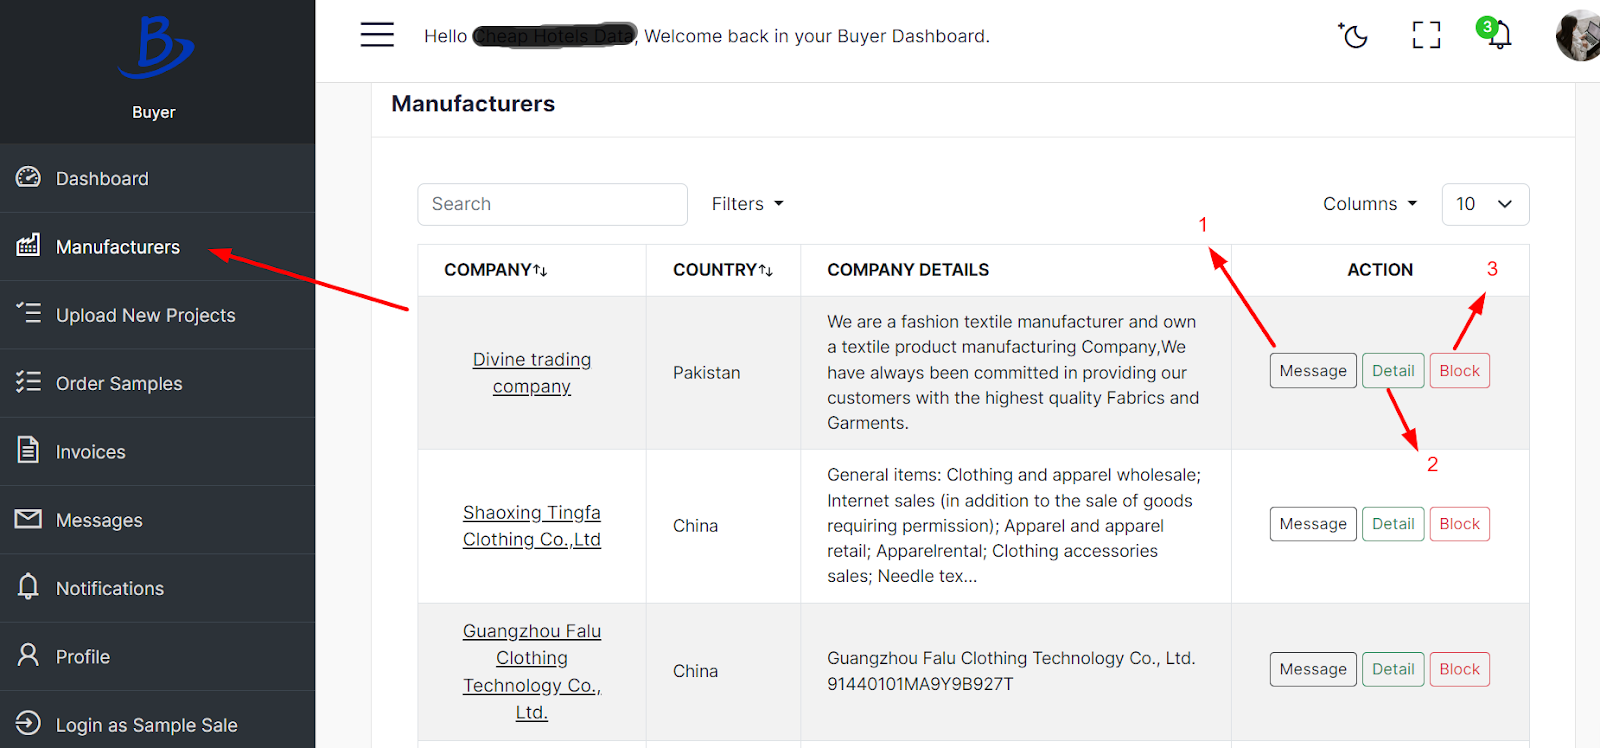This screenshot has height=748, width=1600.
Task: Click the Buyer logo in sidebar
Action: [154, 48]
